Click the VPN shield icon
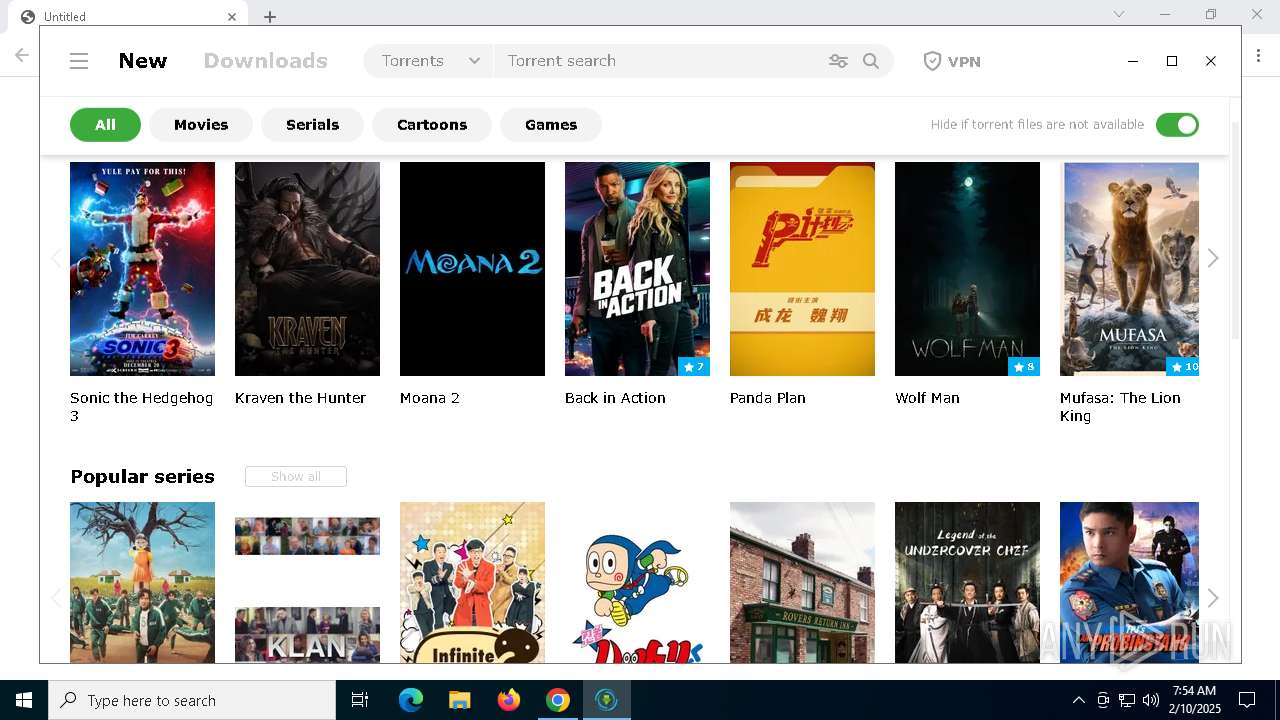Viewport: 1280px width, 720px height. pos(932,61)
